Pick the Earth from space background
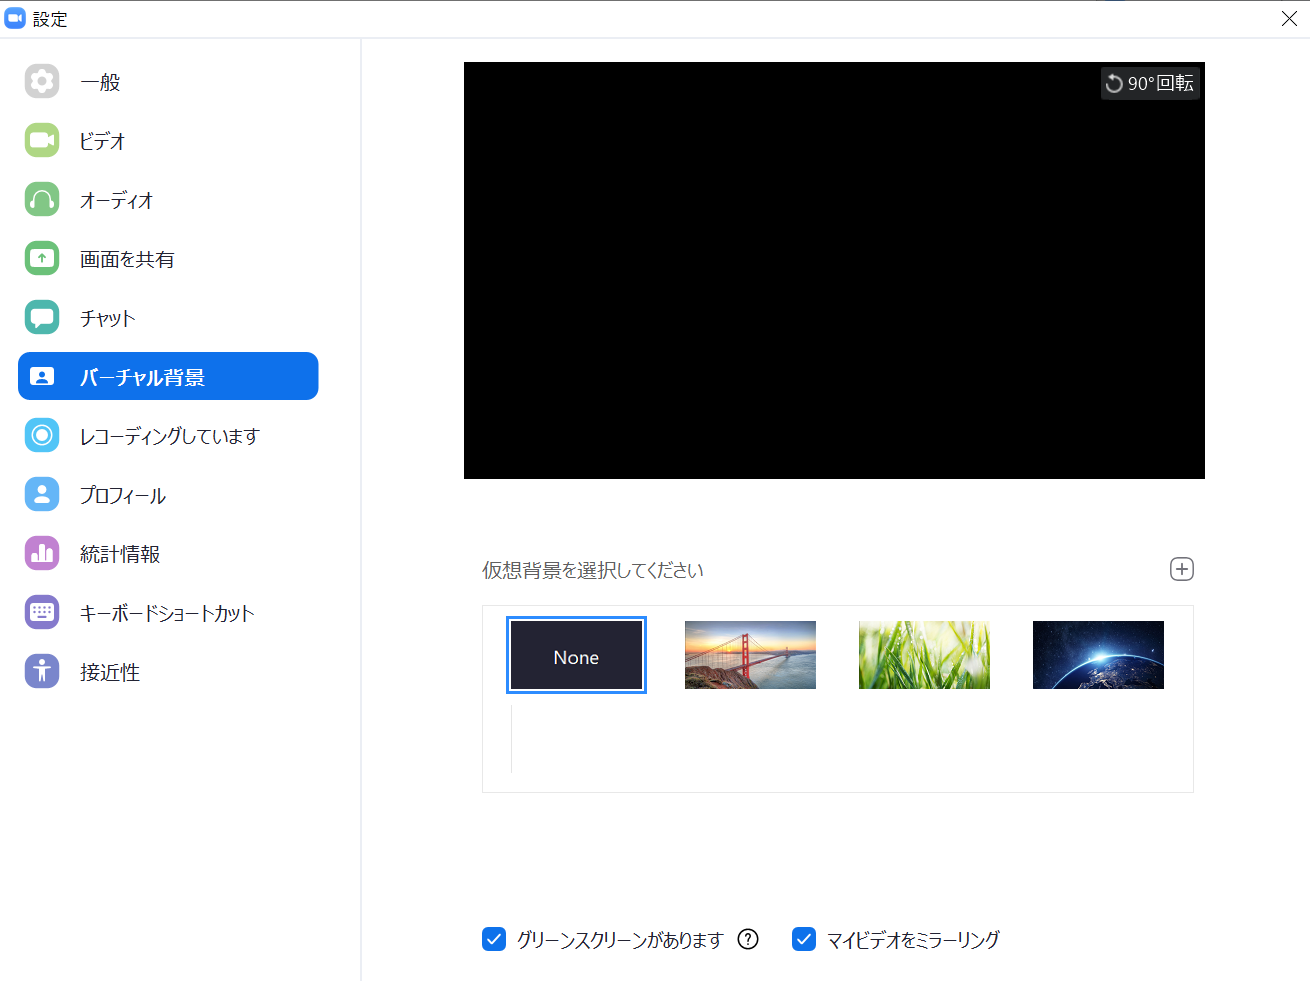Viewport: 1310px width, 981px height. (x=1097, y=655)
